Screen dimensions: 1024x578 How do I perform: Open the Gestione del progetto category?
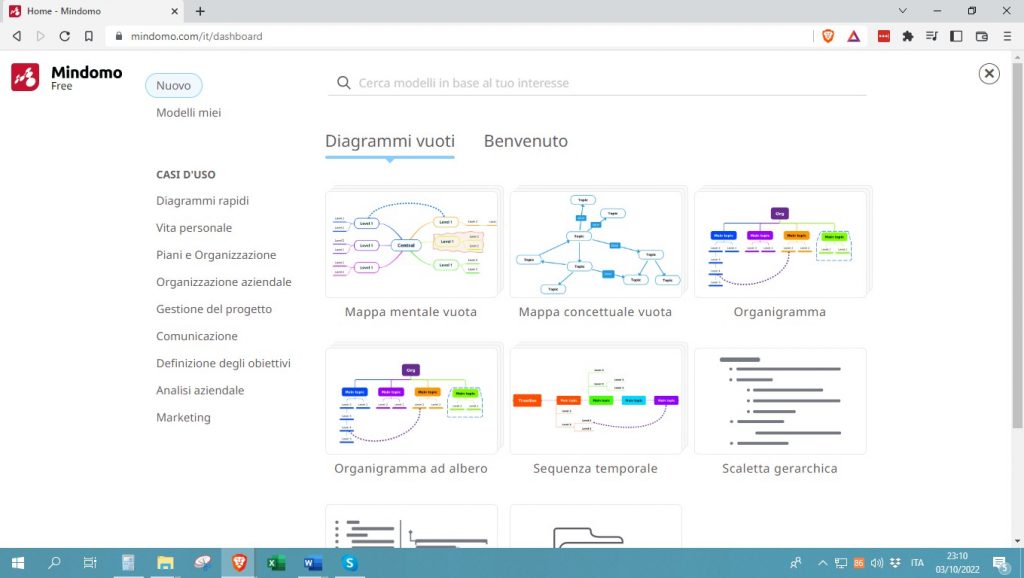212,309
